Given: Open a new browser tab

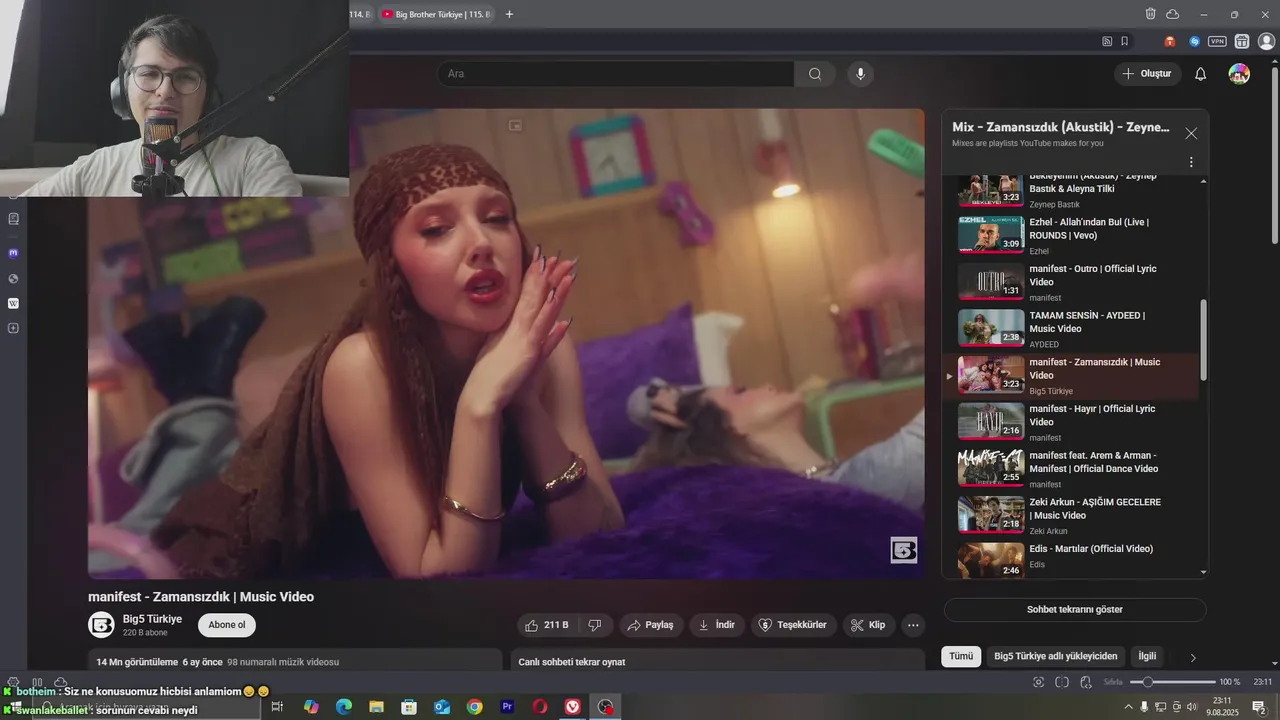Looking at the screenshot, I should pyautogui.click(x=509, y=14).
